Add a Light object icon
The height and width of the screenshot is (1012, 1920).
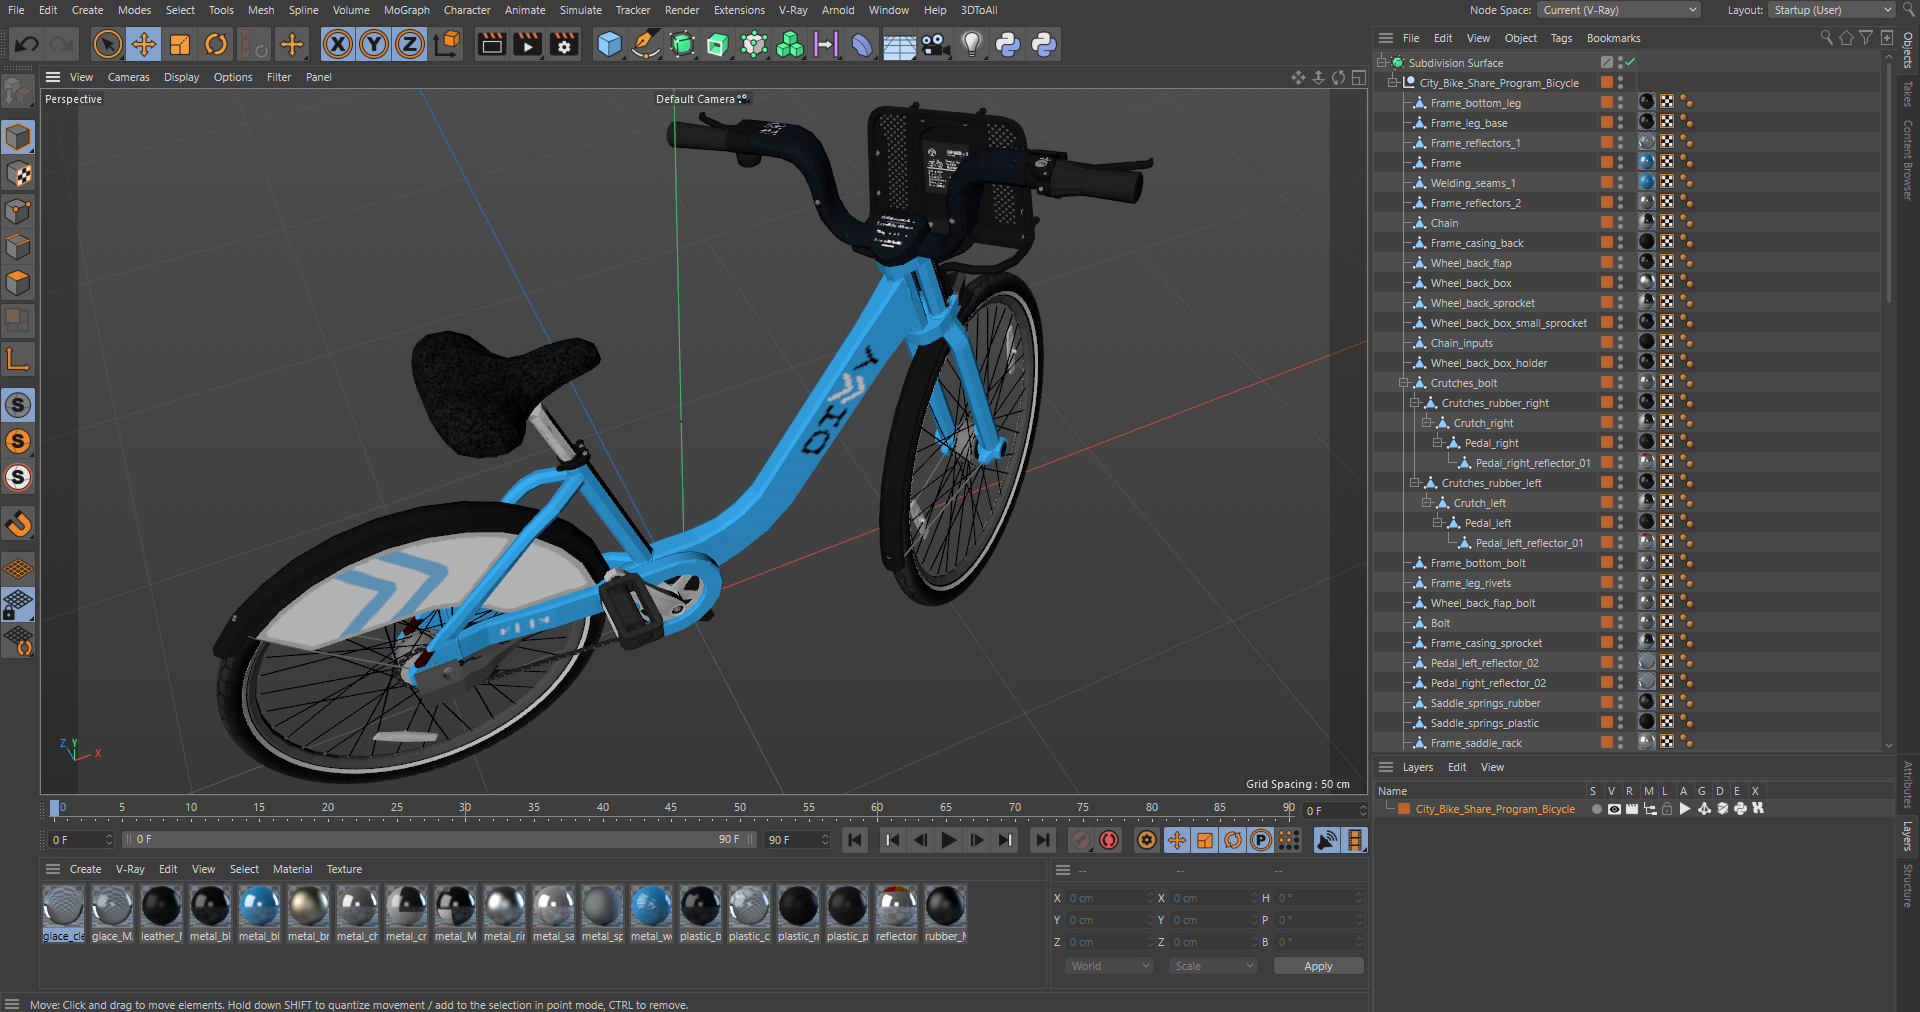[971, 44]
